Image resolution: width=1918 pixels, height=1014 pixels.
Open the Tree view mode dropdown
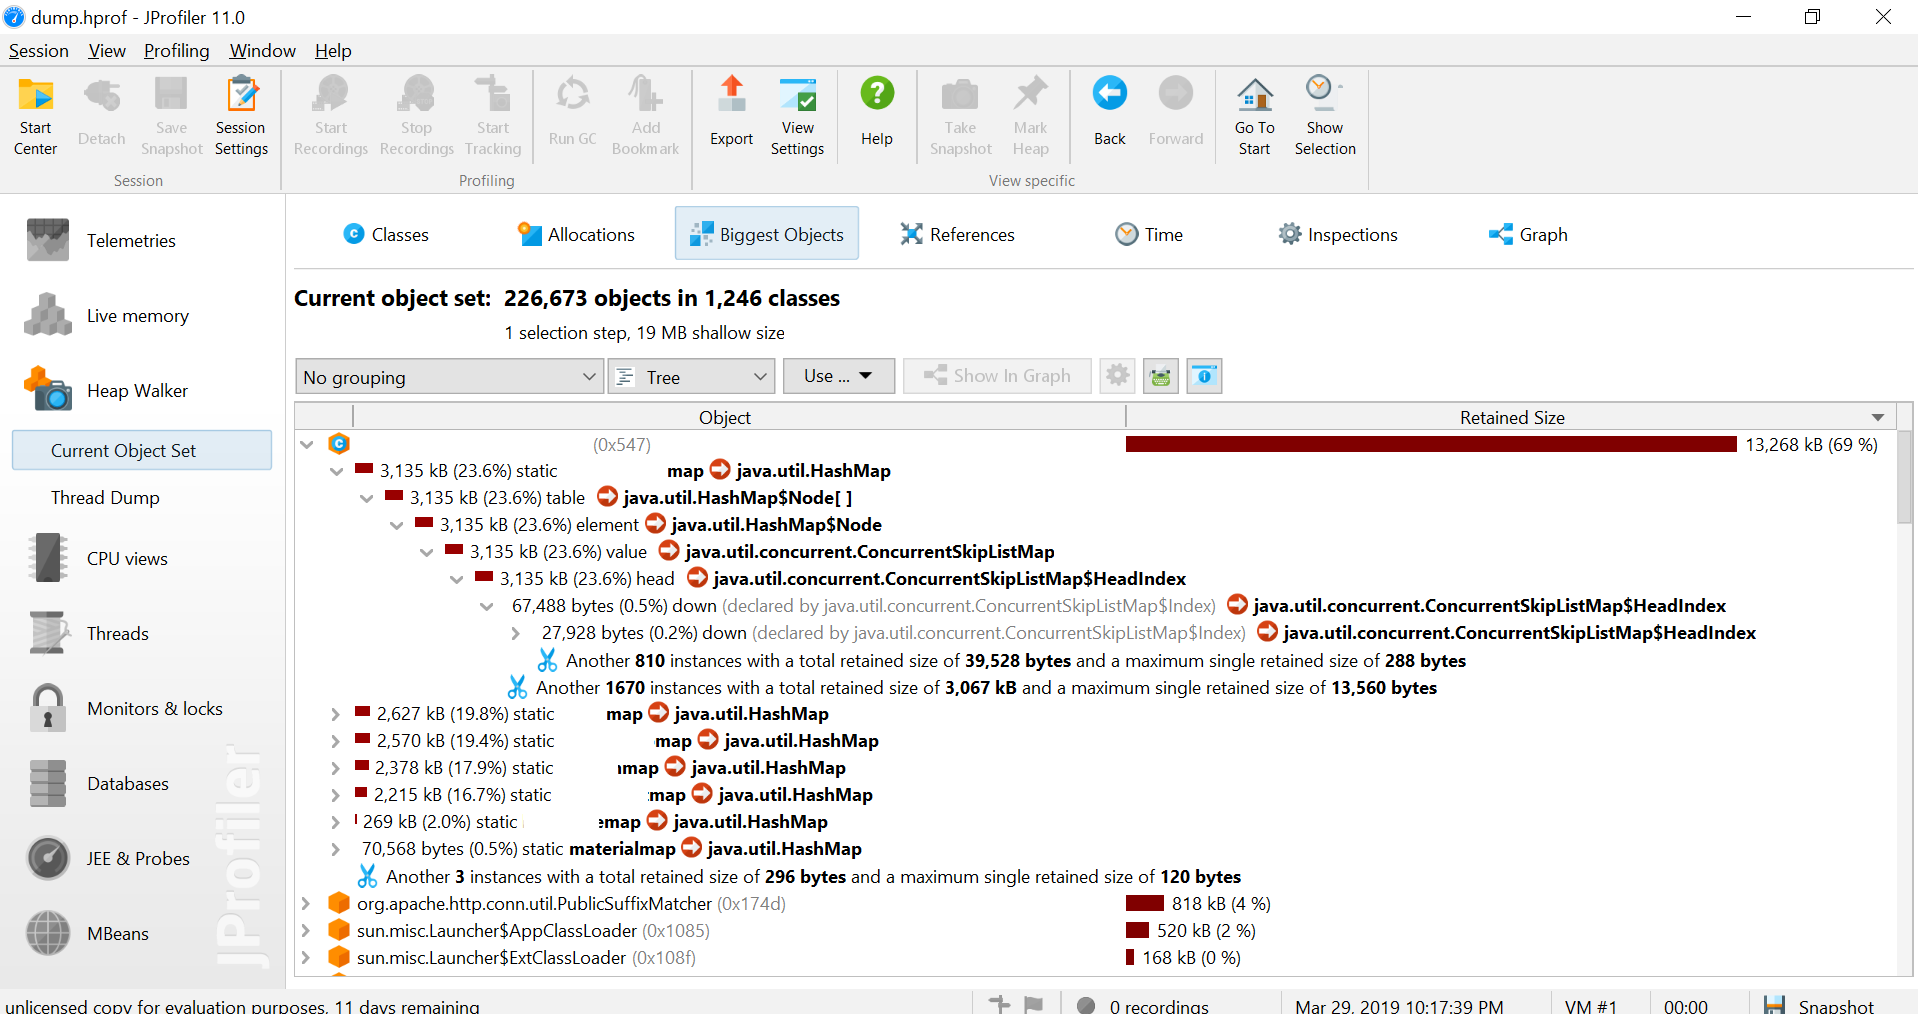tap(691, 377)
